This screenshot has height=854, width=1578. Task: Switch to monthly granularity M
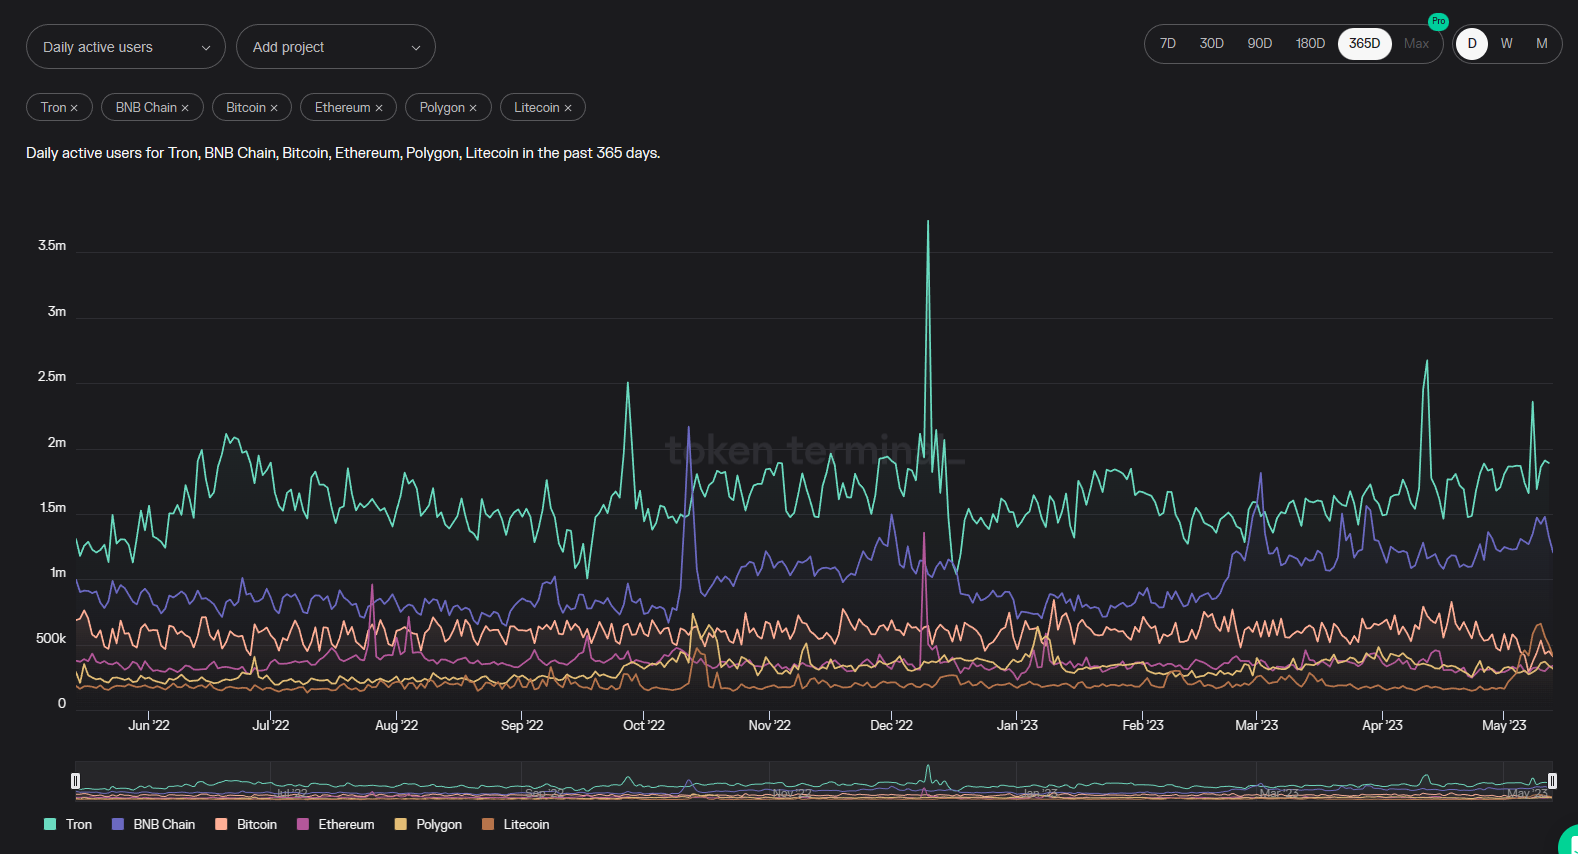(x=1542, y=44)
